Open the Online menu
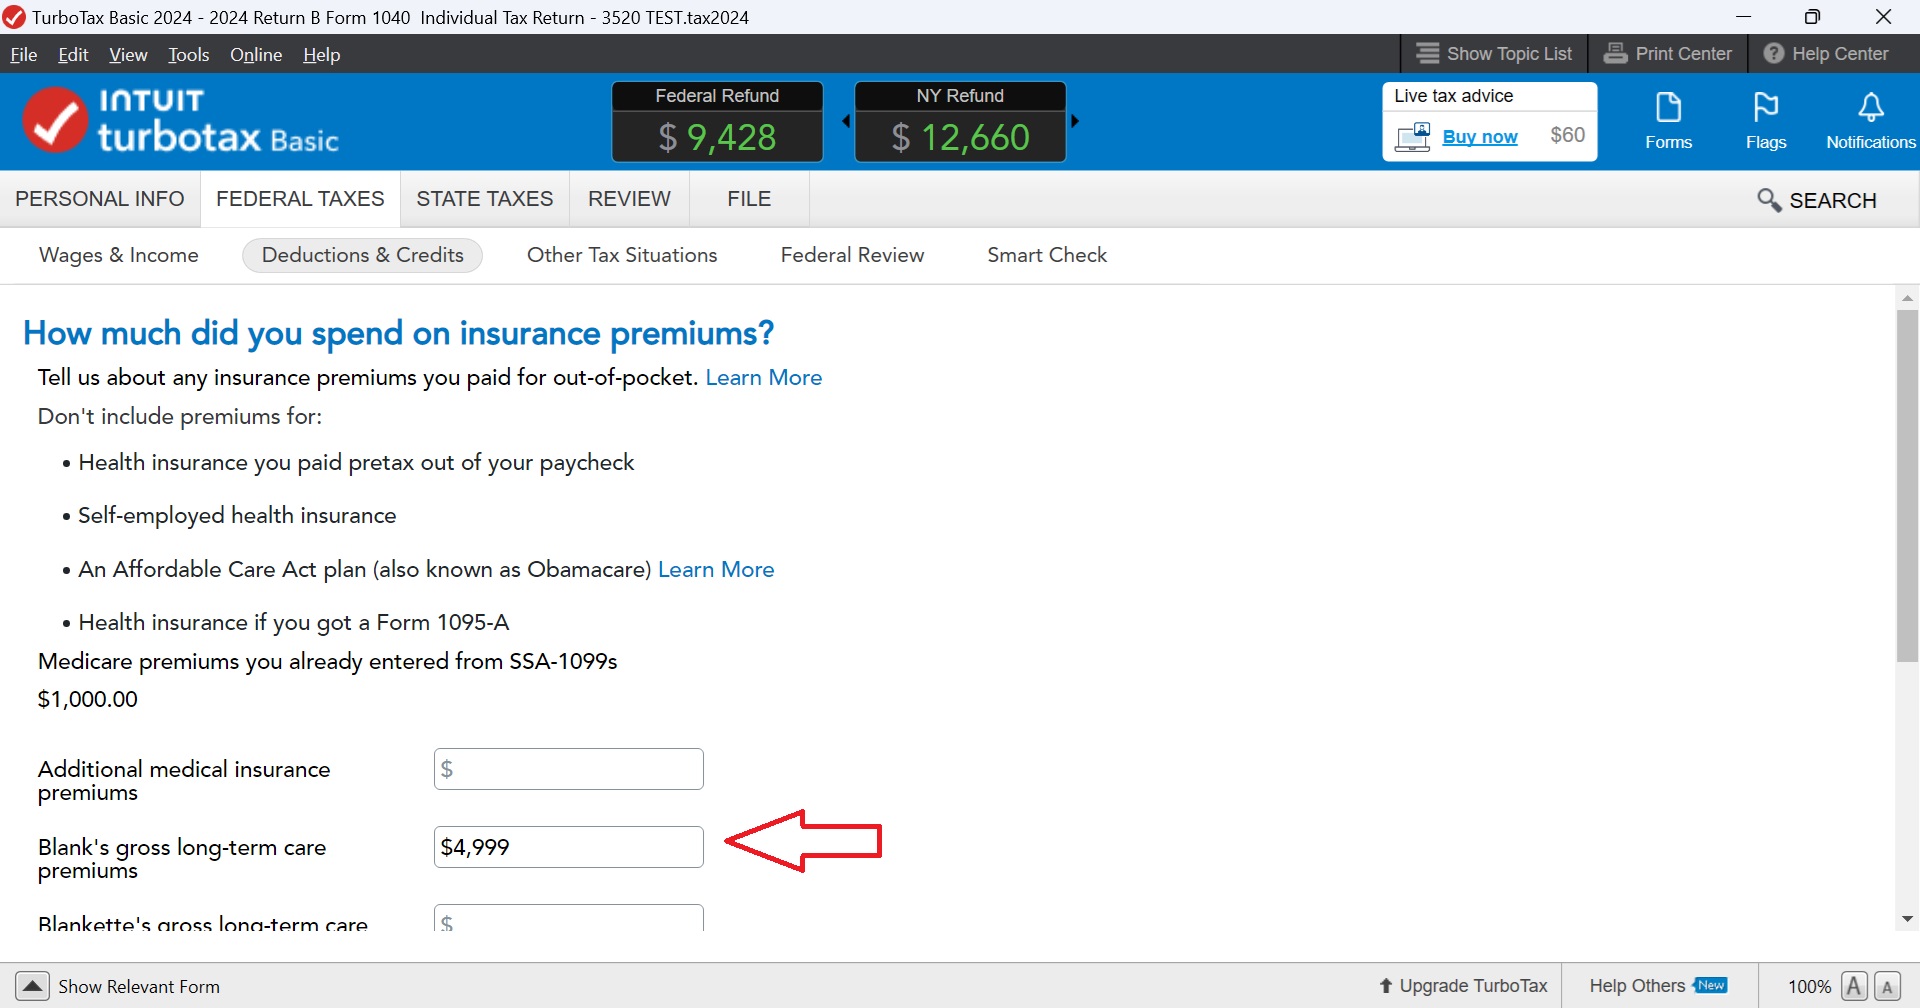1920x1008 pixels. (256, 55)
